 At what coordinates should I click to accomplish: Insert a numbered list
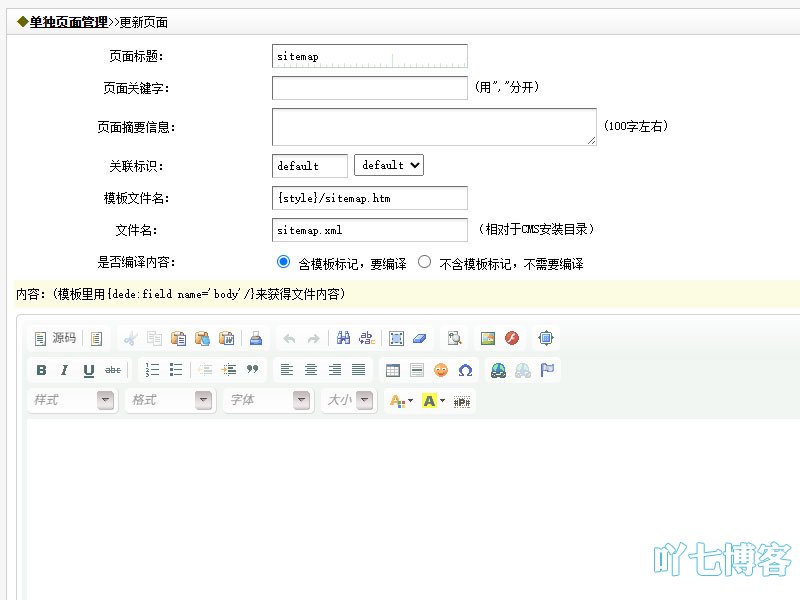[152, 370]
